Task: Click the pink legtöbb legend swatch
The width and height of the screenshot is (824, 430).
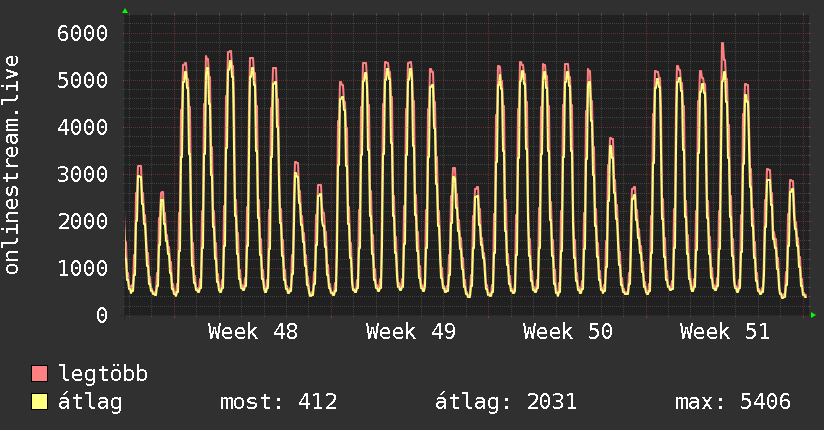Action: (x=39, y=373)
